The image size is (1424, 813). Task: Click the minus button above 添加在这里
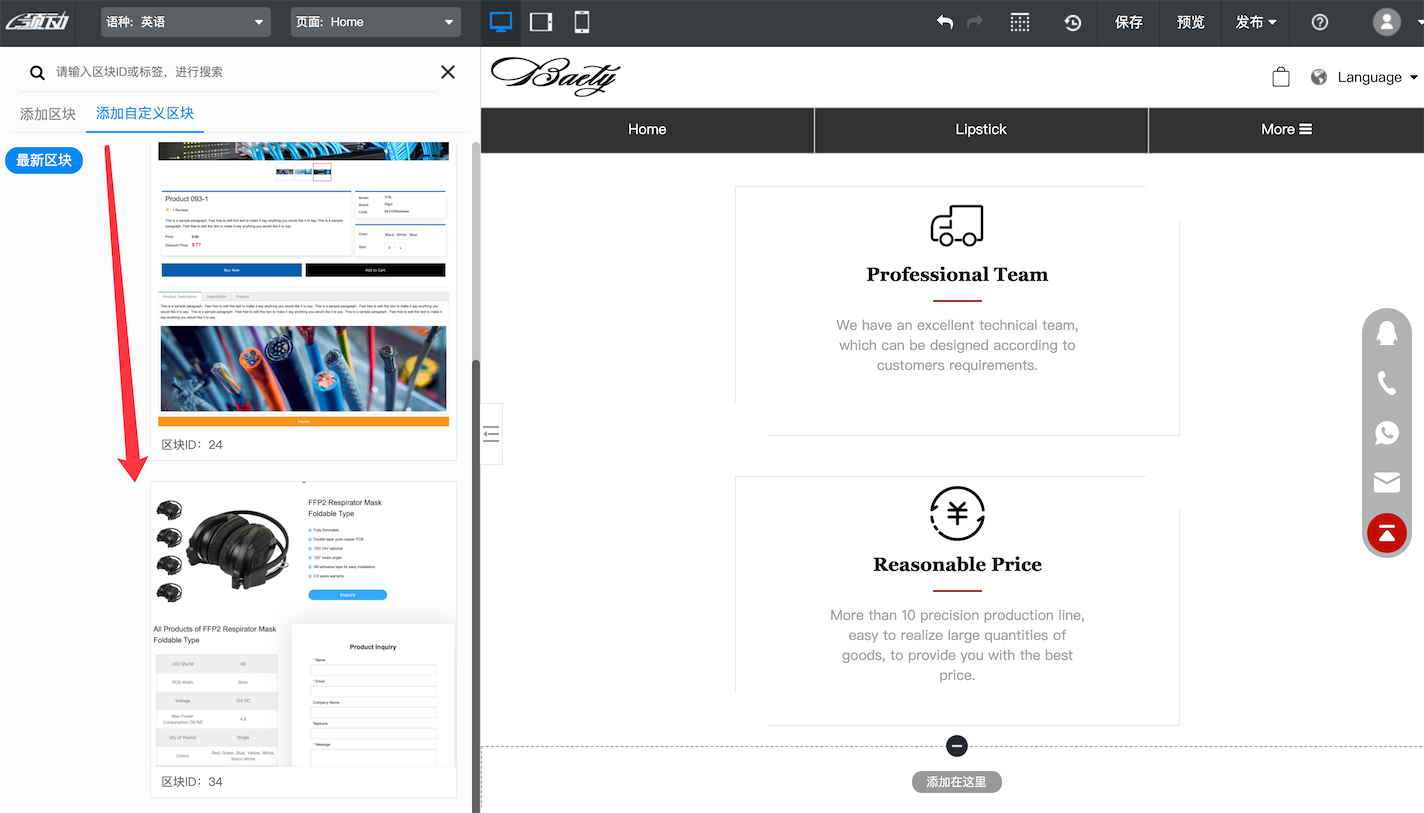pos(957,746)
